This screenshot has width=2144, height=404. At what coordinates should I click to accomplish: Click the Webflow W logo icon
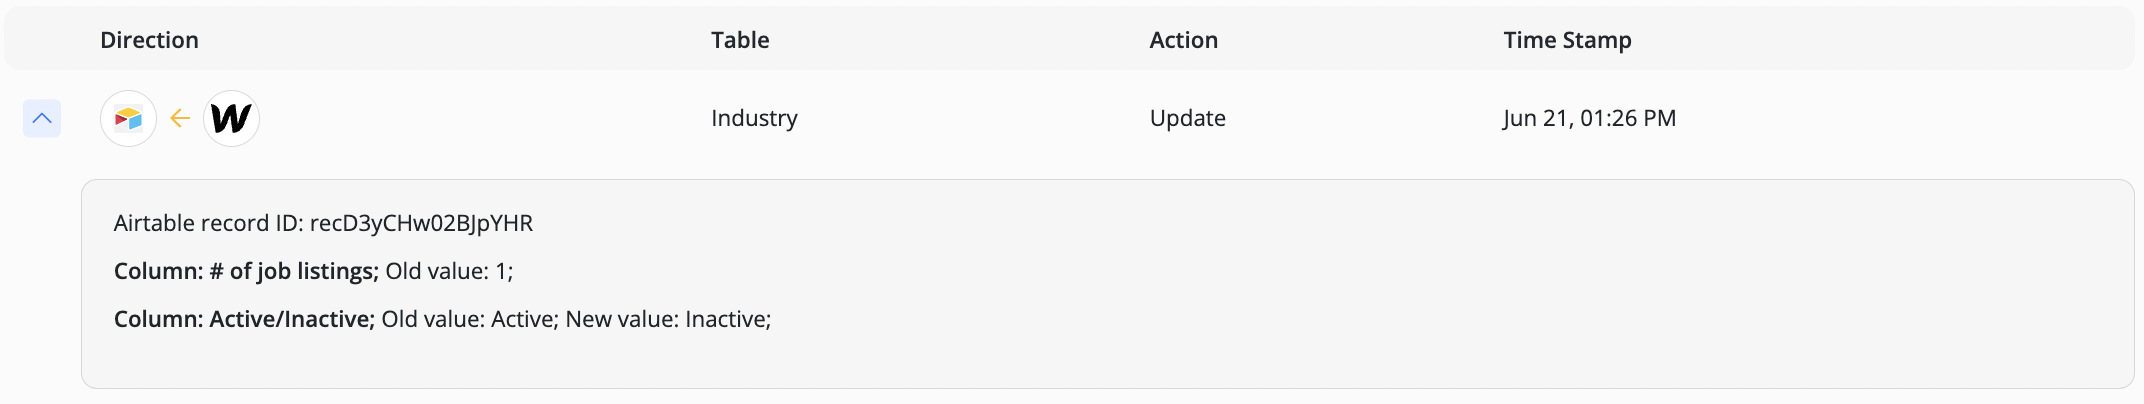click(231, 119)
